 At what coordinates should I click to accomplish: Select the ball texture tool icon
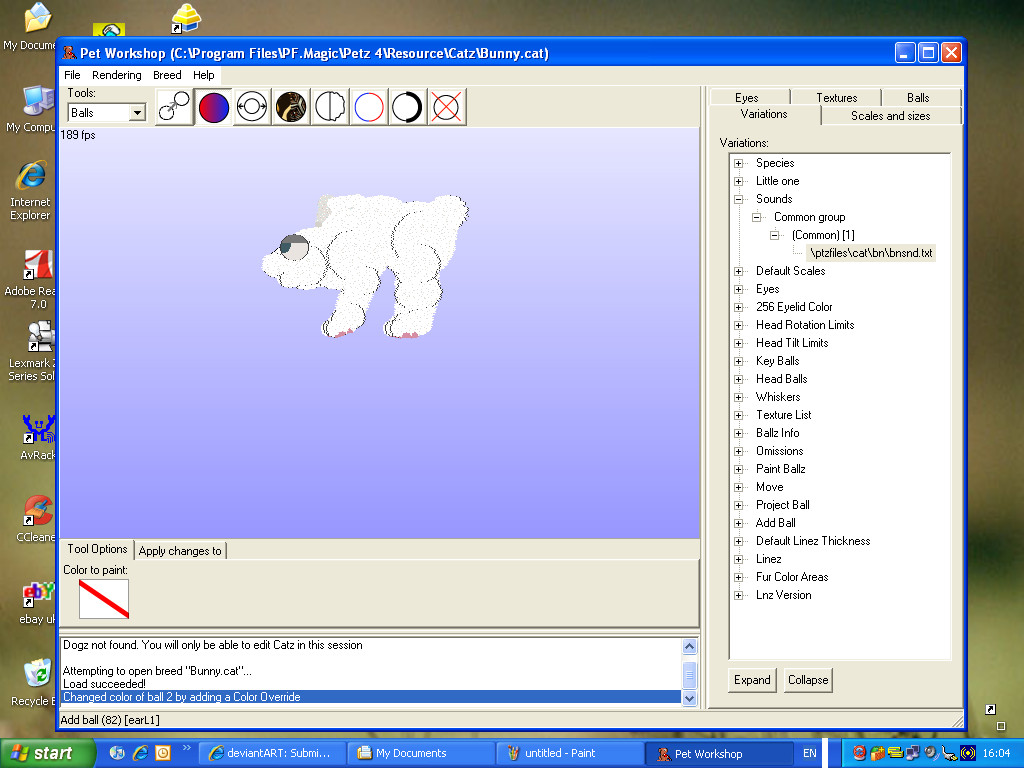click(x=291, y=107)
